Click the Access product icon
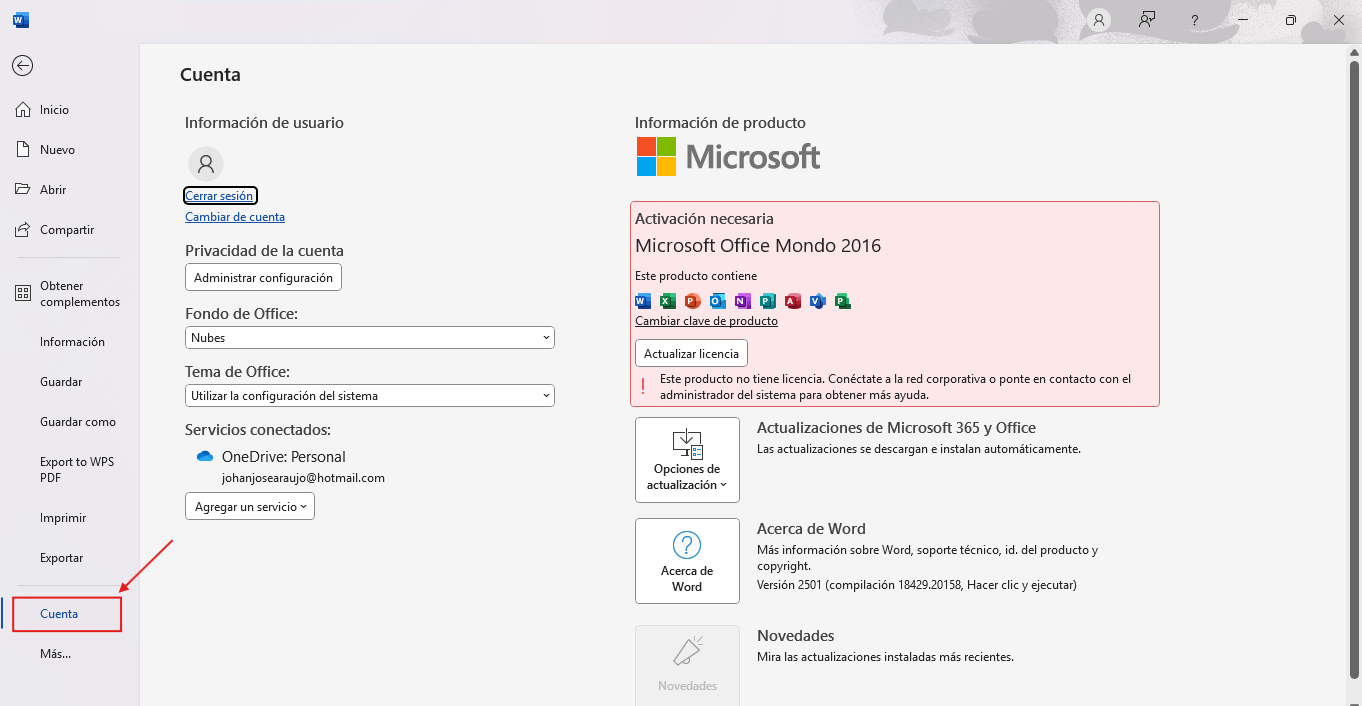Image resolution: width=1362 pixels, height=706 pixels. (x=792, y=301)
